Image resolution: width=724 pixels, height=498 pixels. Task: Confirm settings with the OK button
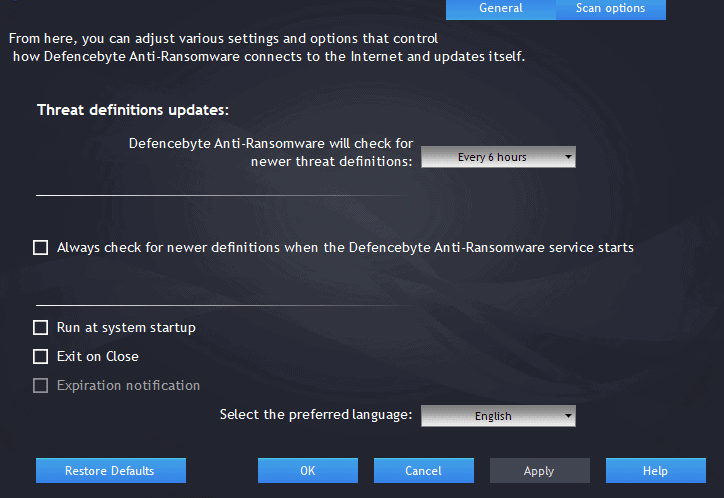[308, 470]
